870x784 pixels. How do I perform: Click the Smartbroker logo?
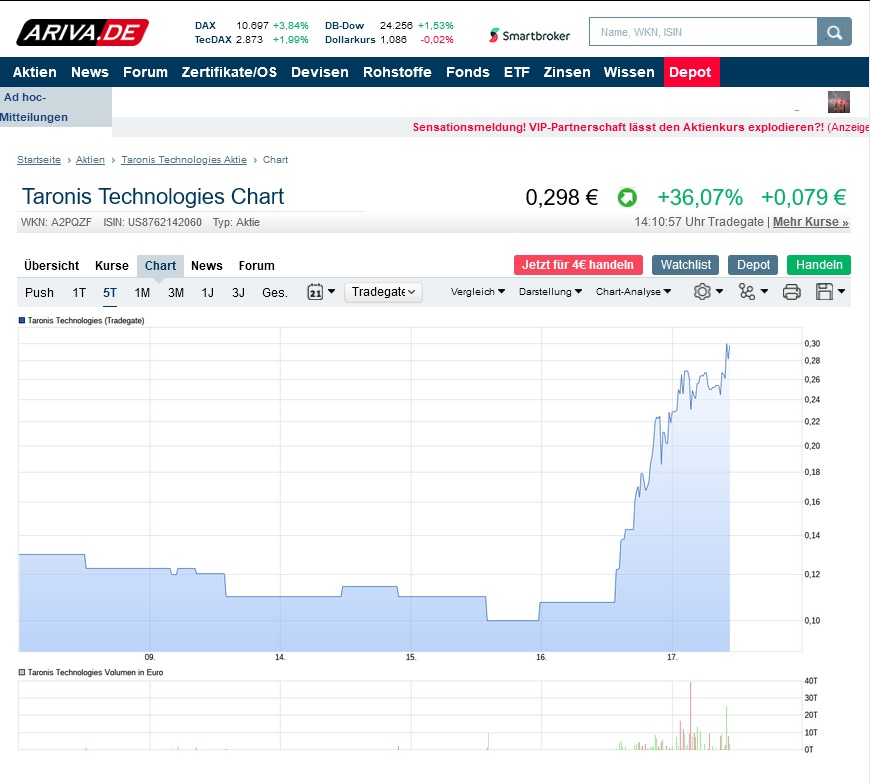point(530,35)
